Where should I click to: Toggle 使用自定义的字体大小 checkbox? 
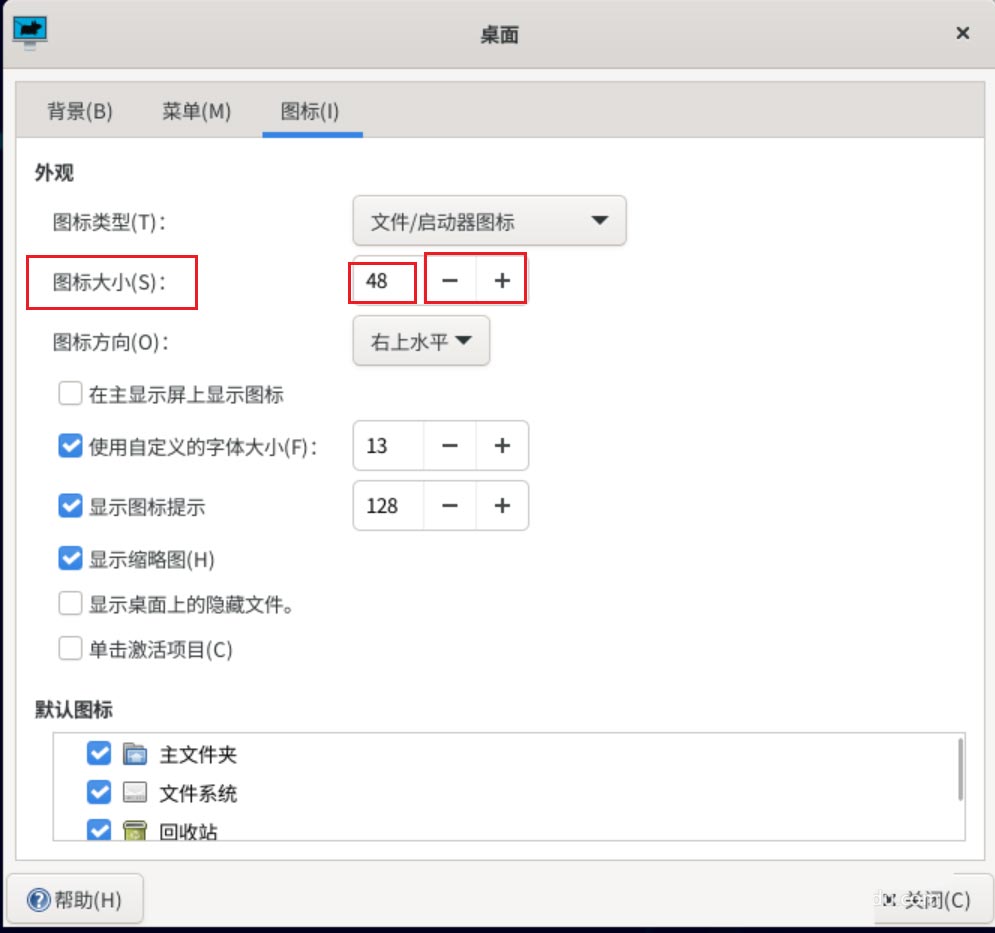pyautogui.click(x=70, y=446)
